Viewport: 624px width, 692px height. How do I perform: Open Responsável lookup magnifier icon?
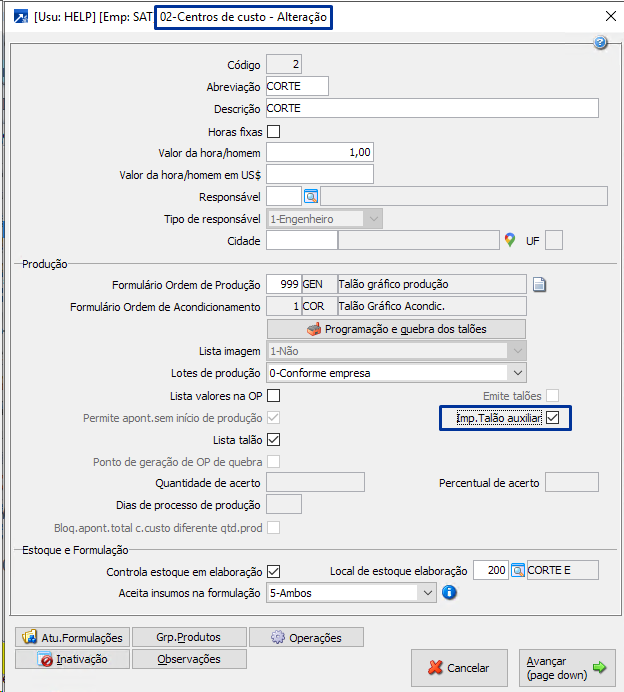[x=311, y=196]
